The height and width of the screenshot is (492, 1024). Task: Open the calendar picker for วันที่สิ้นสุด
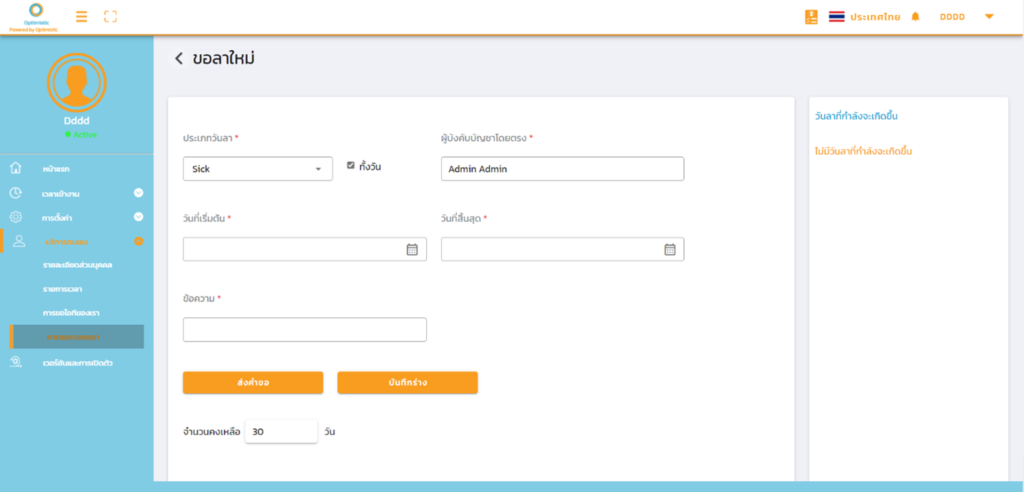(x=670, y=250)
